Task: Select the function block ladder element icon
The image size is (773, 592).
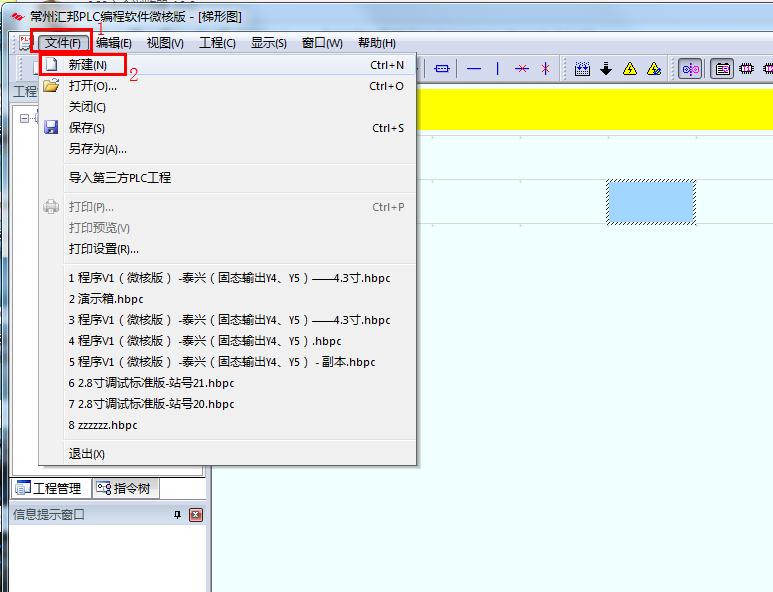Action: tap(442, 69)
